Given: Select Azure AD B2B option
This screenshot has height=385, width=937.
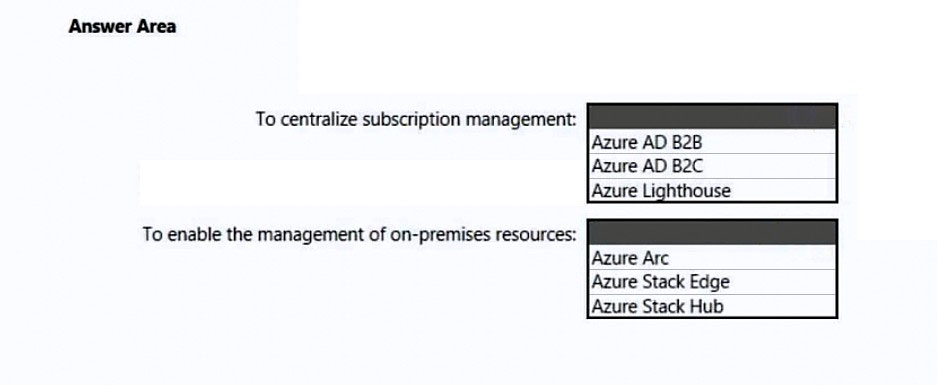Looking at the screenshot, I should point(712,142).
